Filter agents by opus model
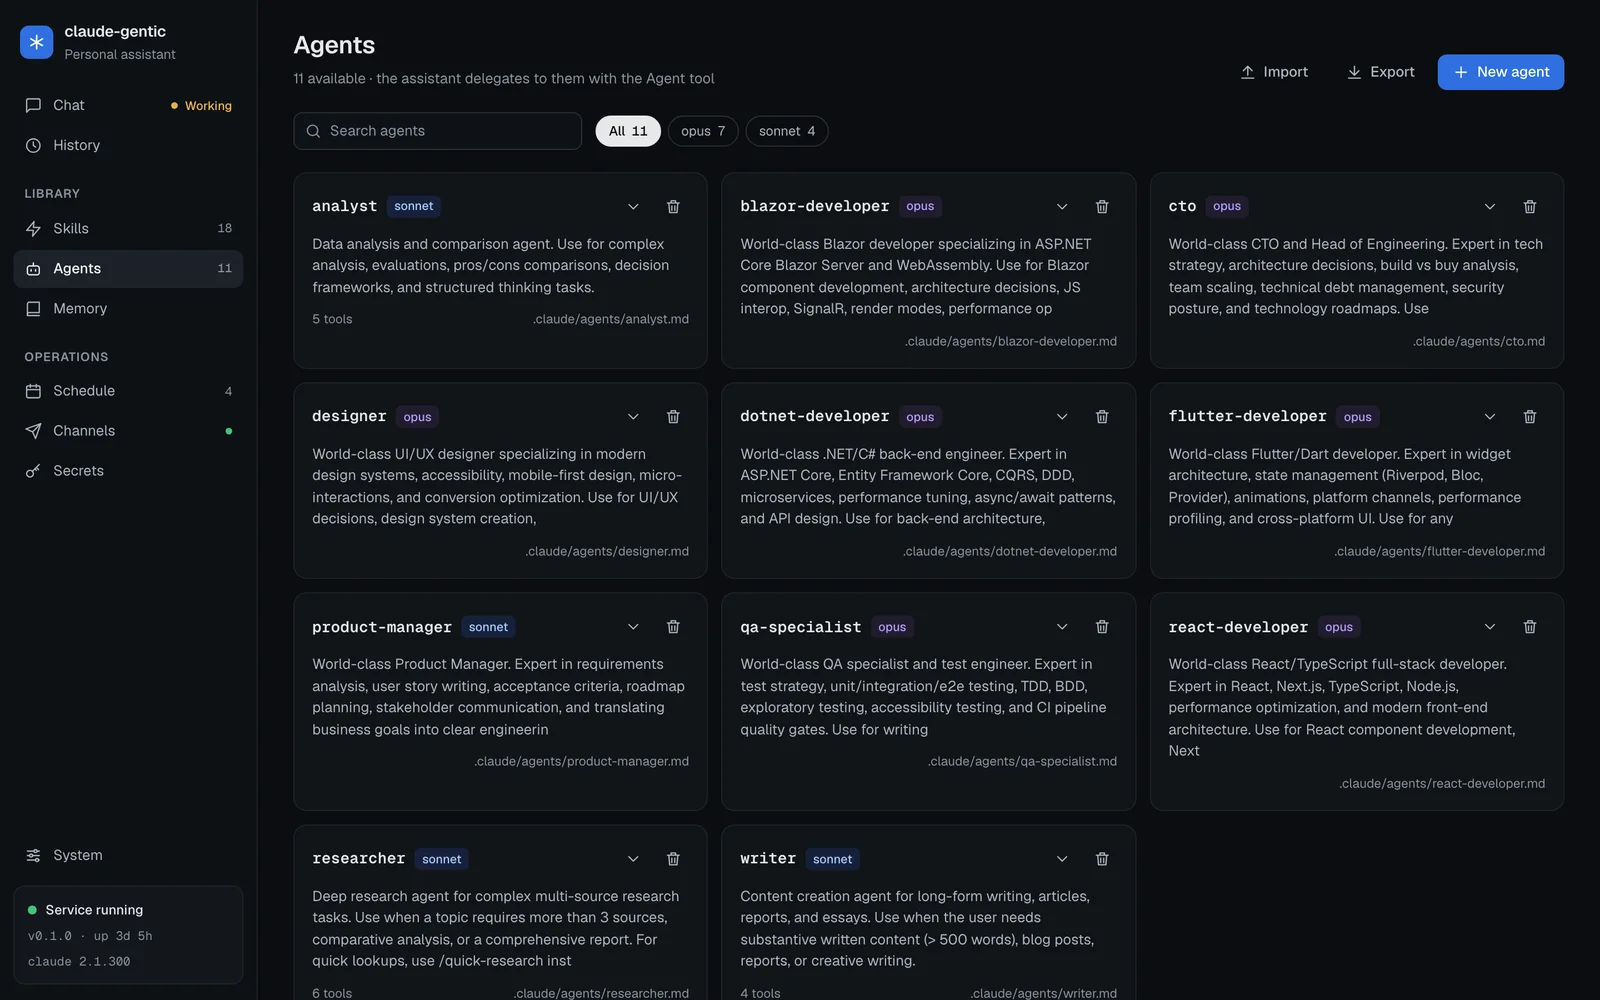The height and width of the screenshot is (1000, 1600). pyautogui.click(x=703, y=131)
